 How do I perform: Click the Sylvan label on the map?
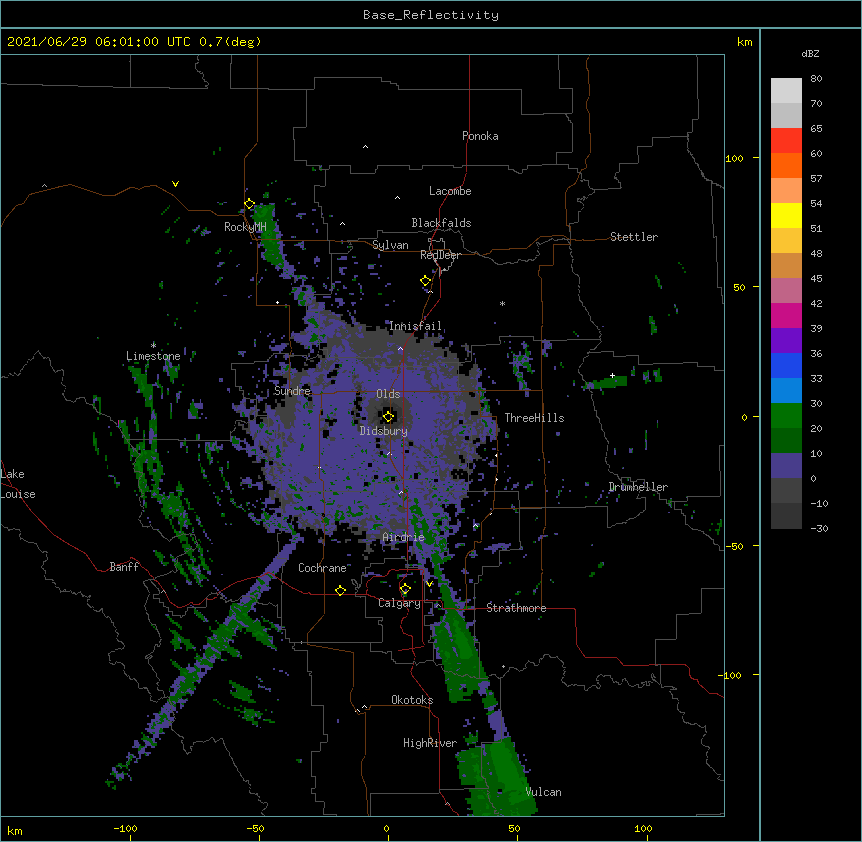[390, 245]
